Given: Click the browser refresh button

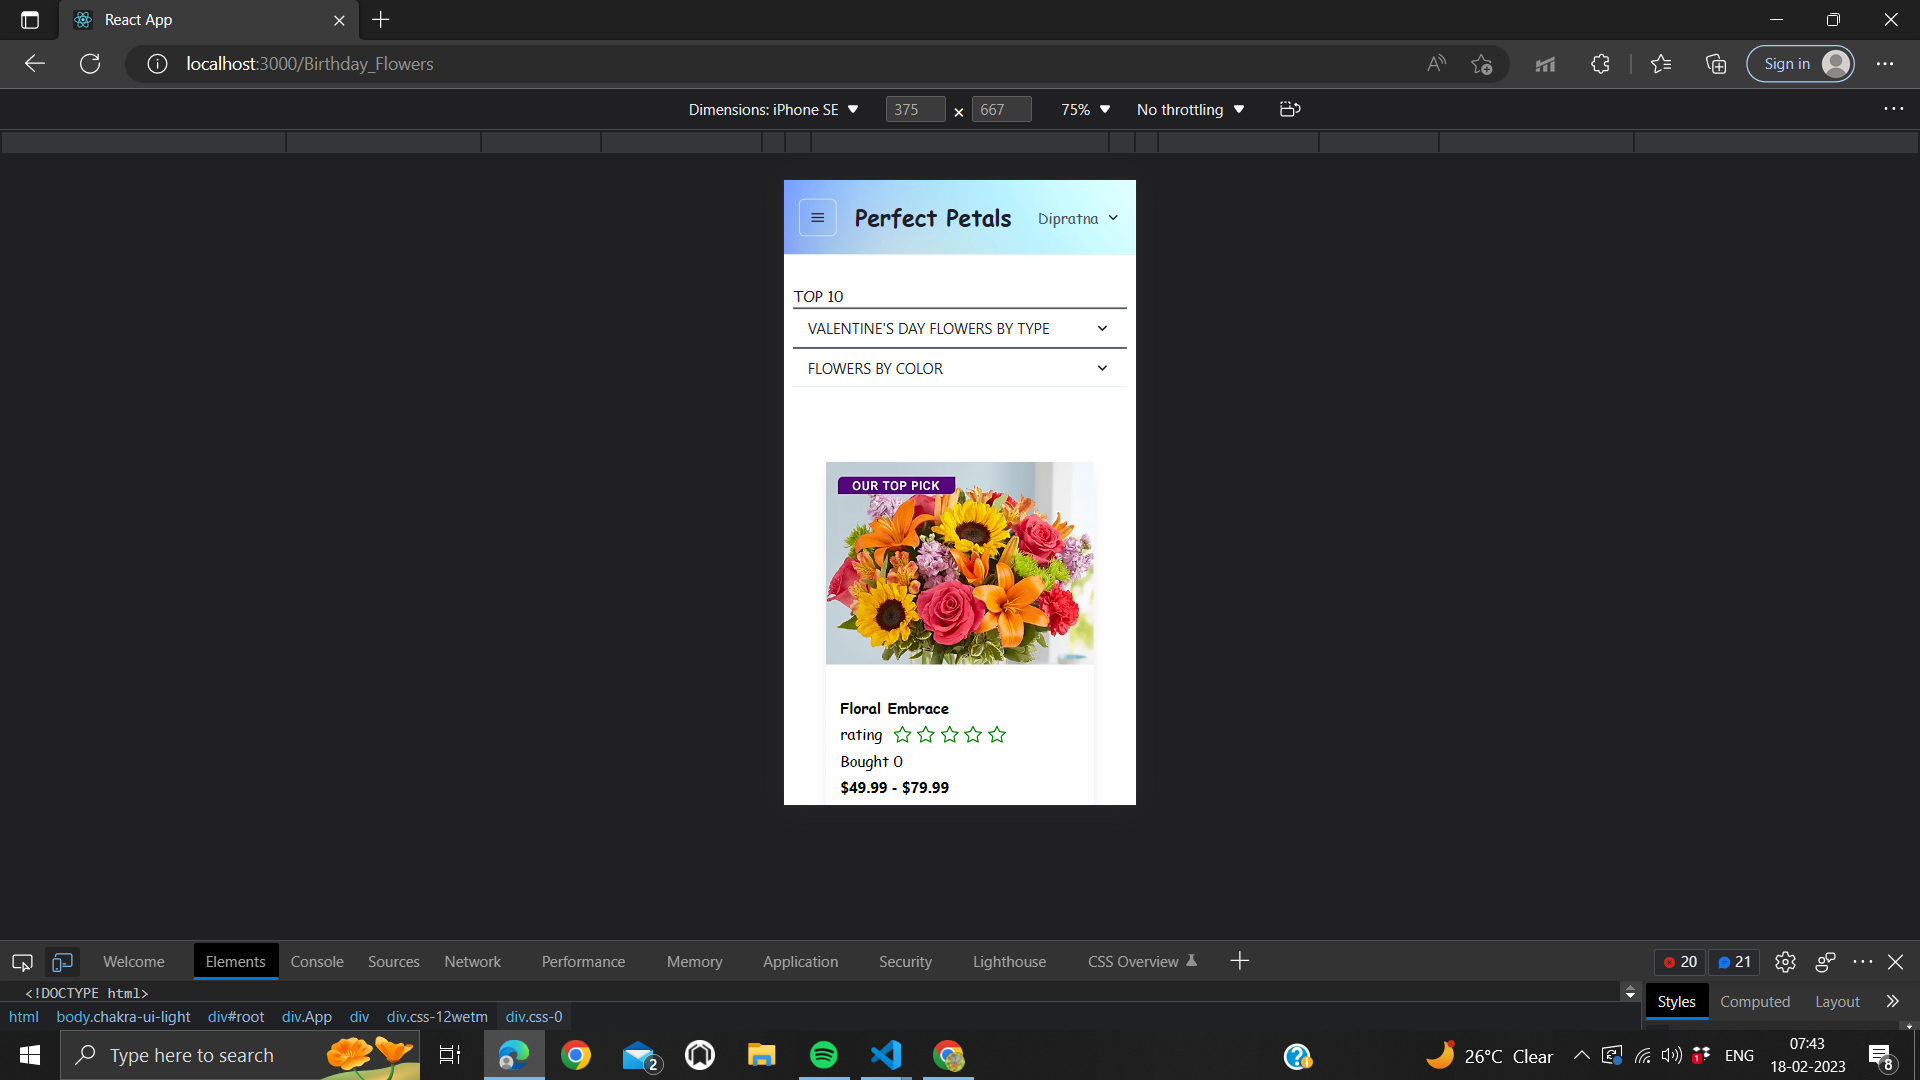Looking at the screenshot, I should (90, 64).
